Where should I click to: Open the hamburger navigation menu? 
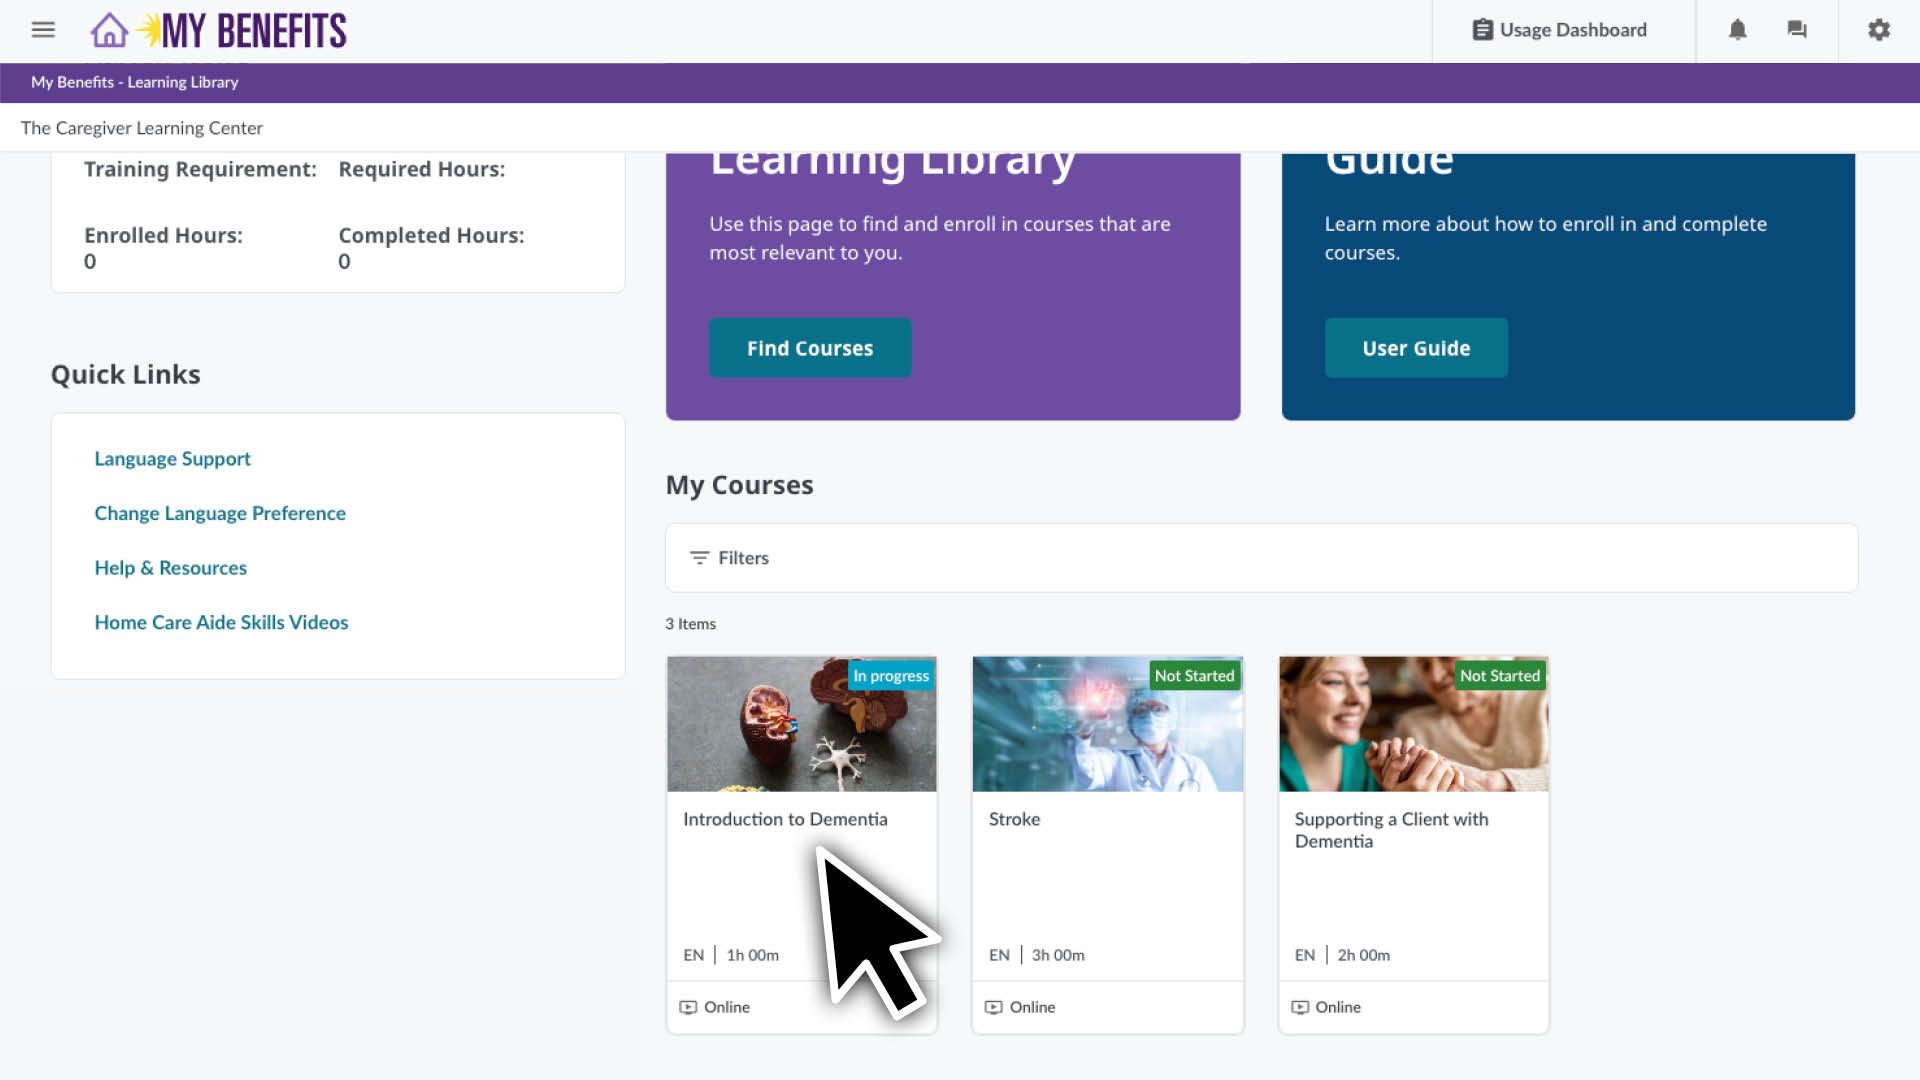click(42, 30)
